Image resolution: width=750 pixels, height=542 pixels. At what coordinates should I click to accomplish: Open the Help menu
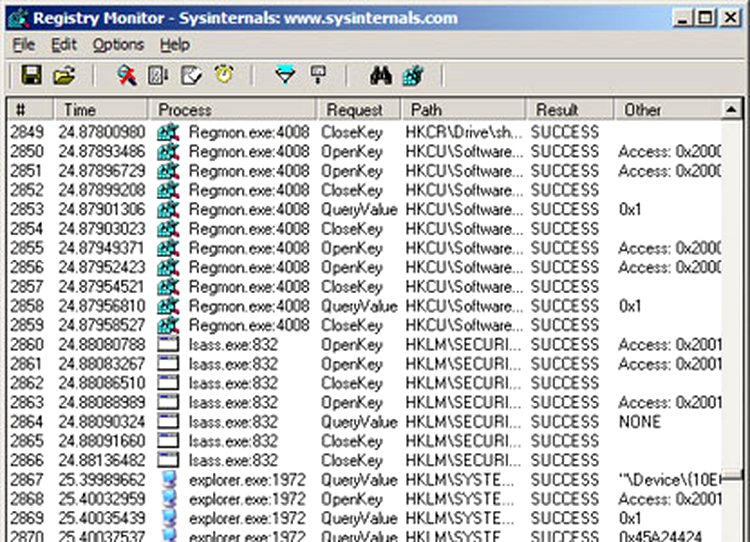click(174, 45)
